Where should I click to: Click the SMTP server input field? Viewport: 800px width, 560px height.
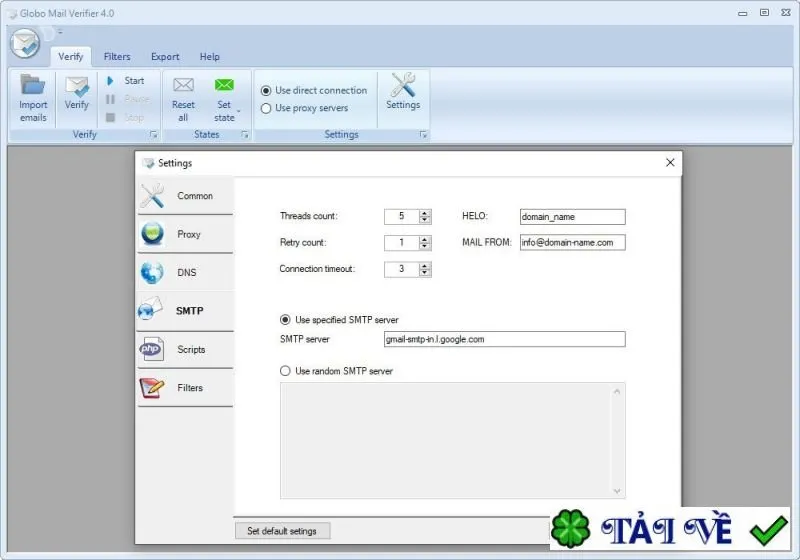(505, 339)
